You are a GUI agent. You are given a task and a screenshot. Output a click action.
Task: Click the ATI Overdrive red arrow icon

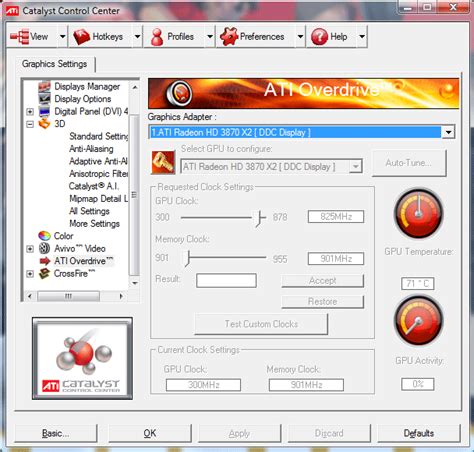tap(45, 261)
